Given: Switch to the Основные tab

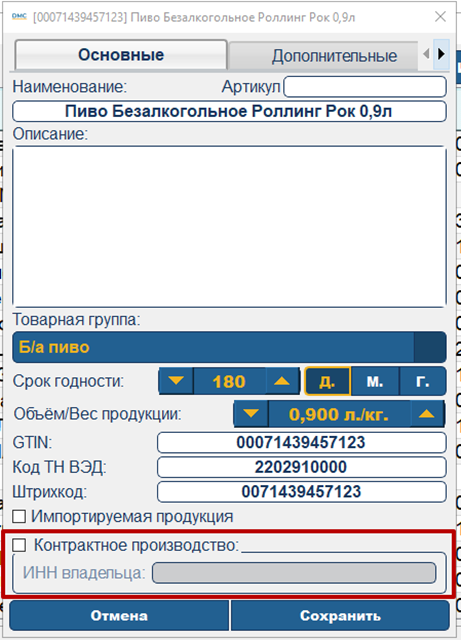Looking at the screenshot, I should tap(121, 55).
